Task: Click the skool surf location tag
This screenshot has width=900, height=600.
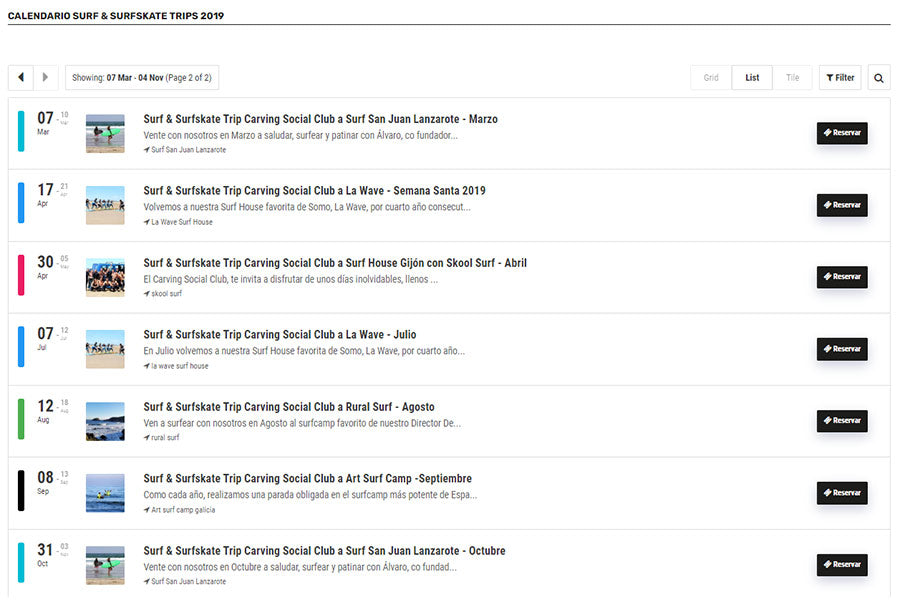Action: 165,294
